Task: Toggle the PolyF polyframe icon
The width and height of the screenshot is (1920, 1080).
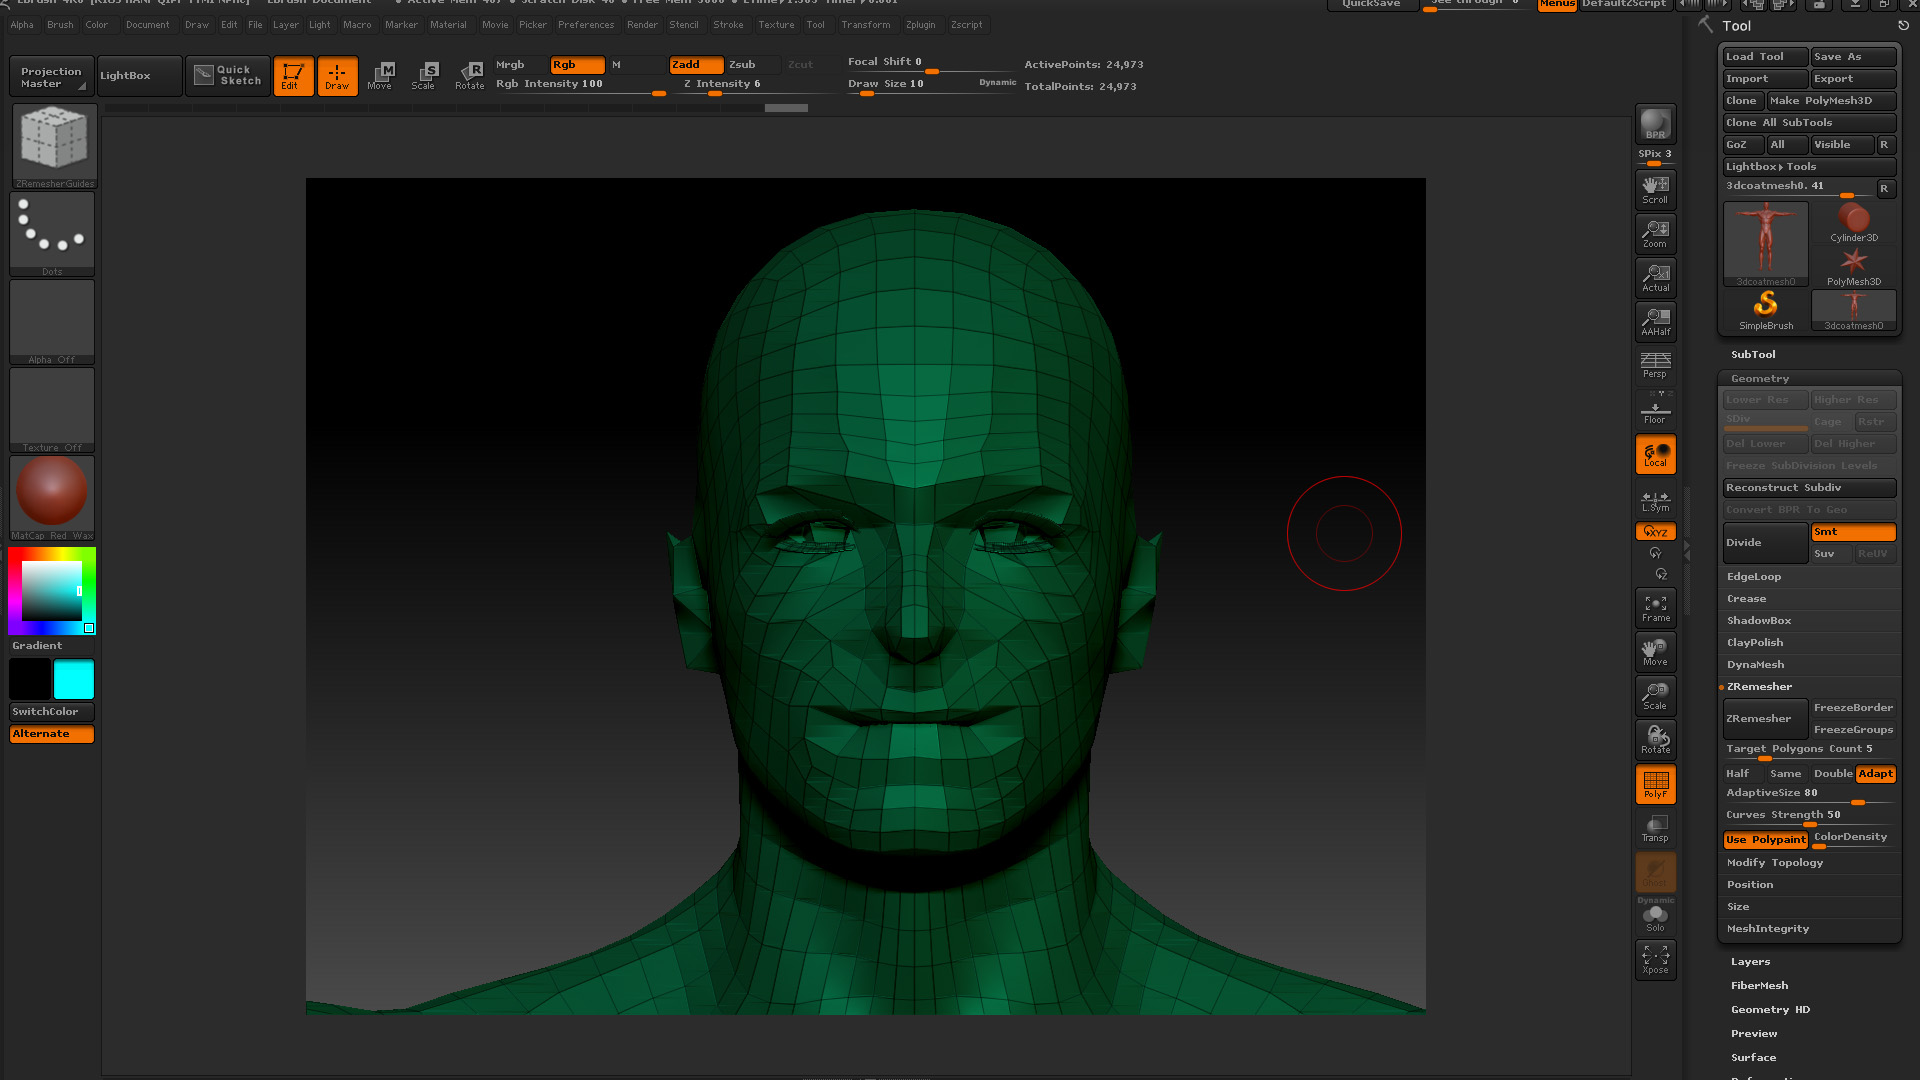Action: pyautogui.click(x=1655, y=784)
